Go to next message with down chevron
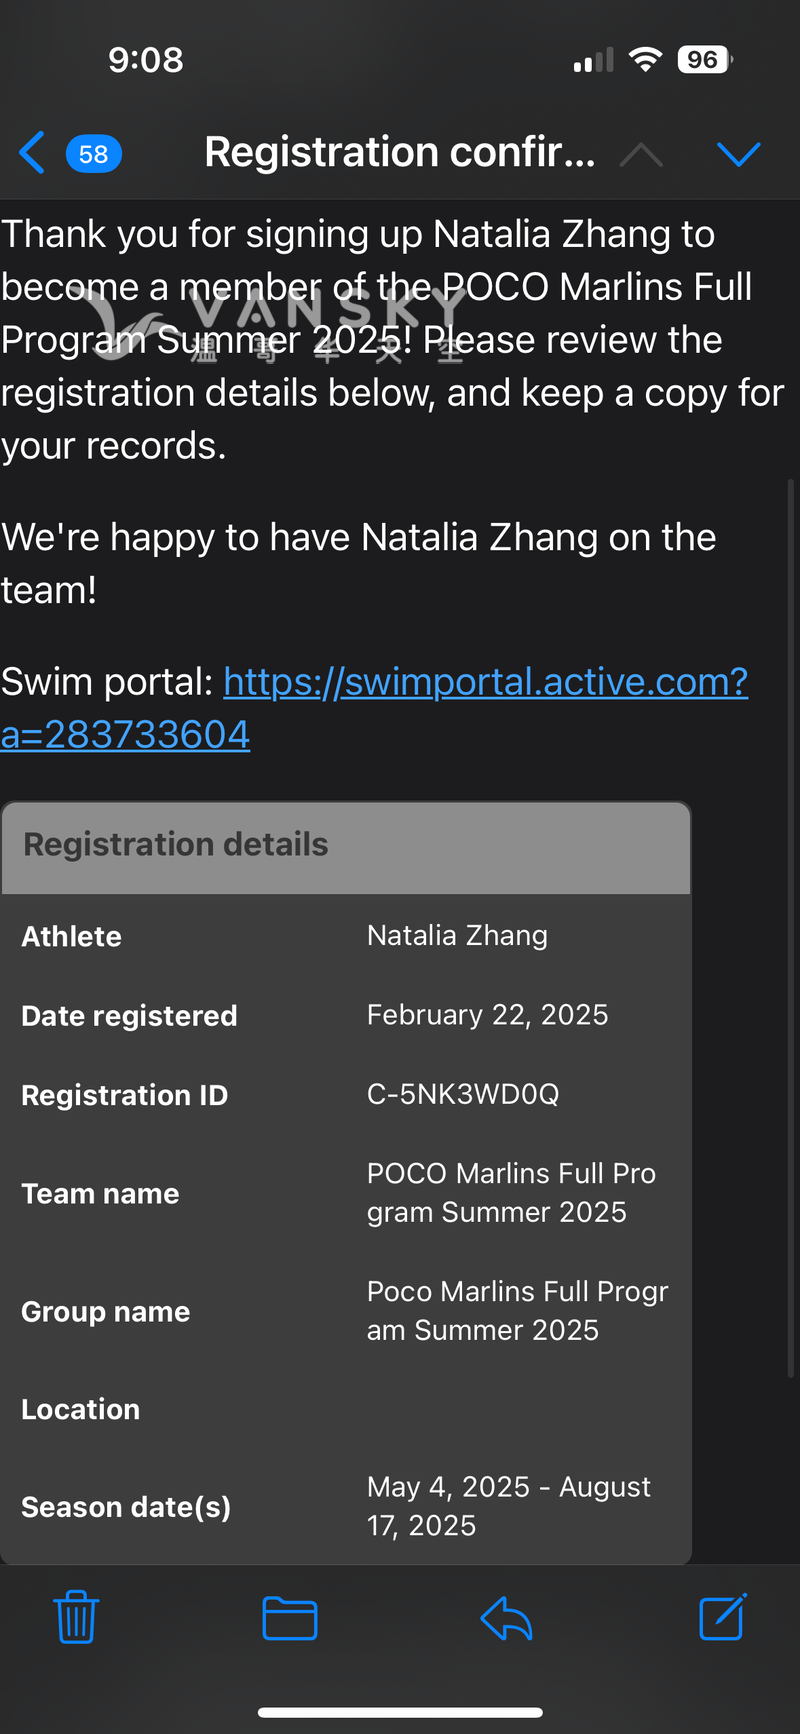The image size is (800, 1734). pyautogui.click(x=739, y=154)
